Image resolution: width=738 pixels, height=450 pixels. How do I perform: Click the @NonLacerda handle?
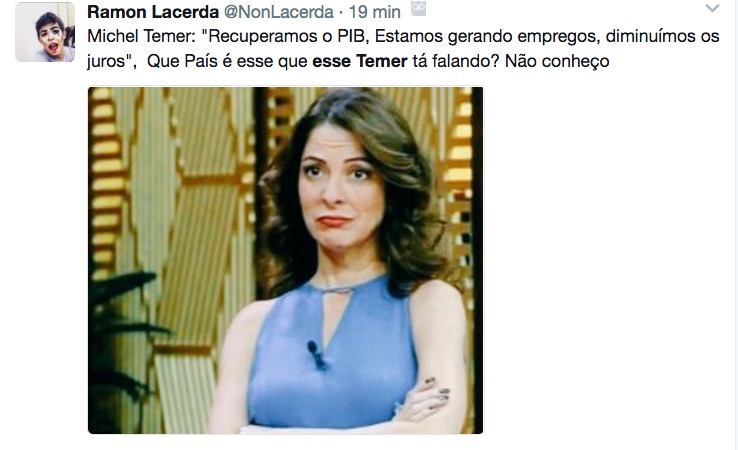[279, 12]
